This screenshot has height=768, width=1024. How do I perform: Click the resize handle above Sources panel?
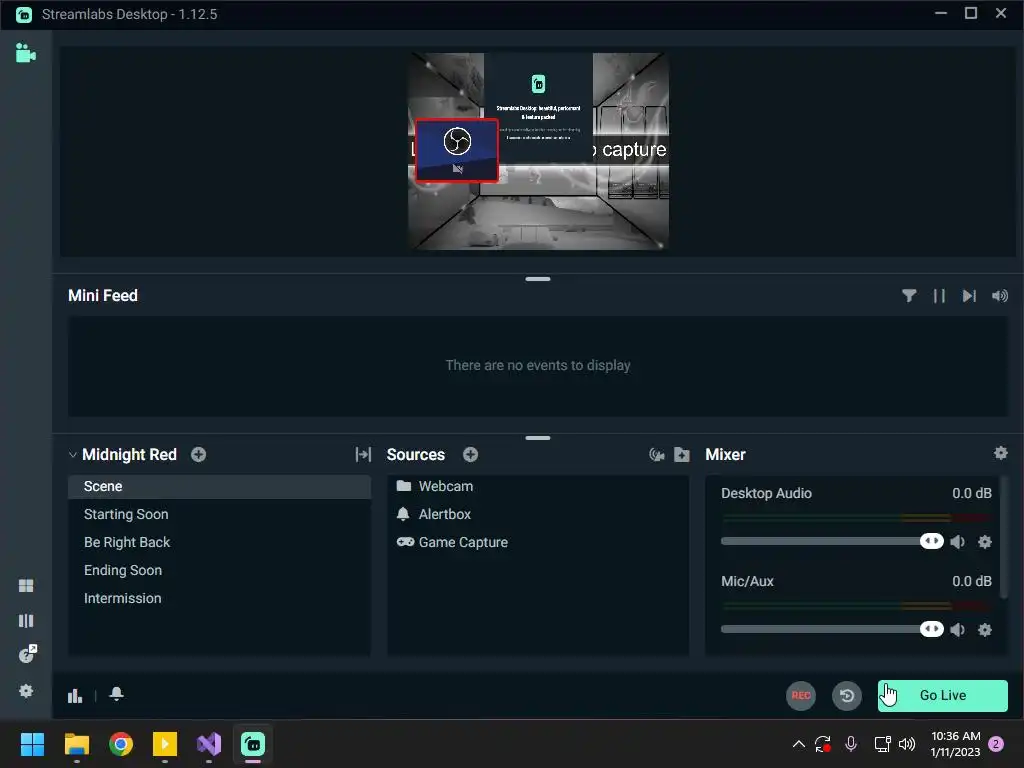[537, 438]
